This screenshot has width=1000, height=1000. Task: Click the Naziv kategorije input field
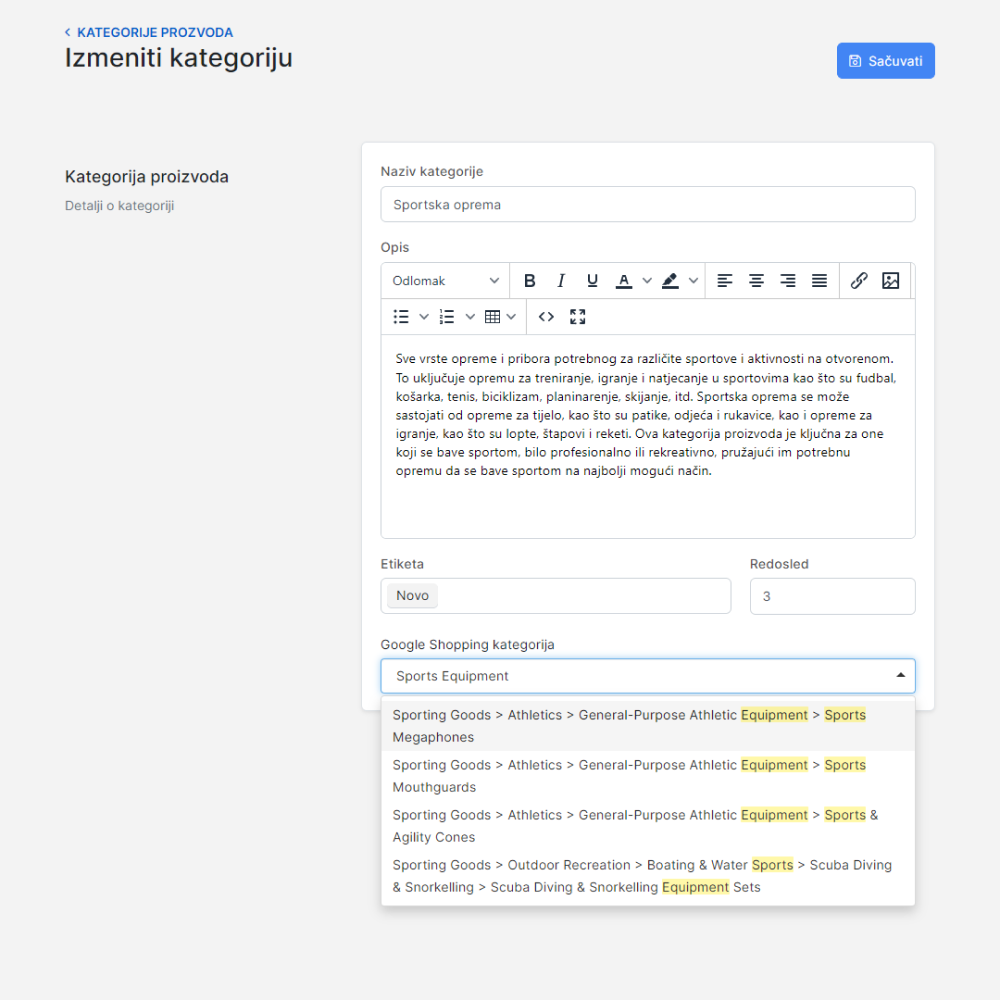click(x=647, y=205)
